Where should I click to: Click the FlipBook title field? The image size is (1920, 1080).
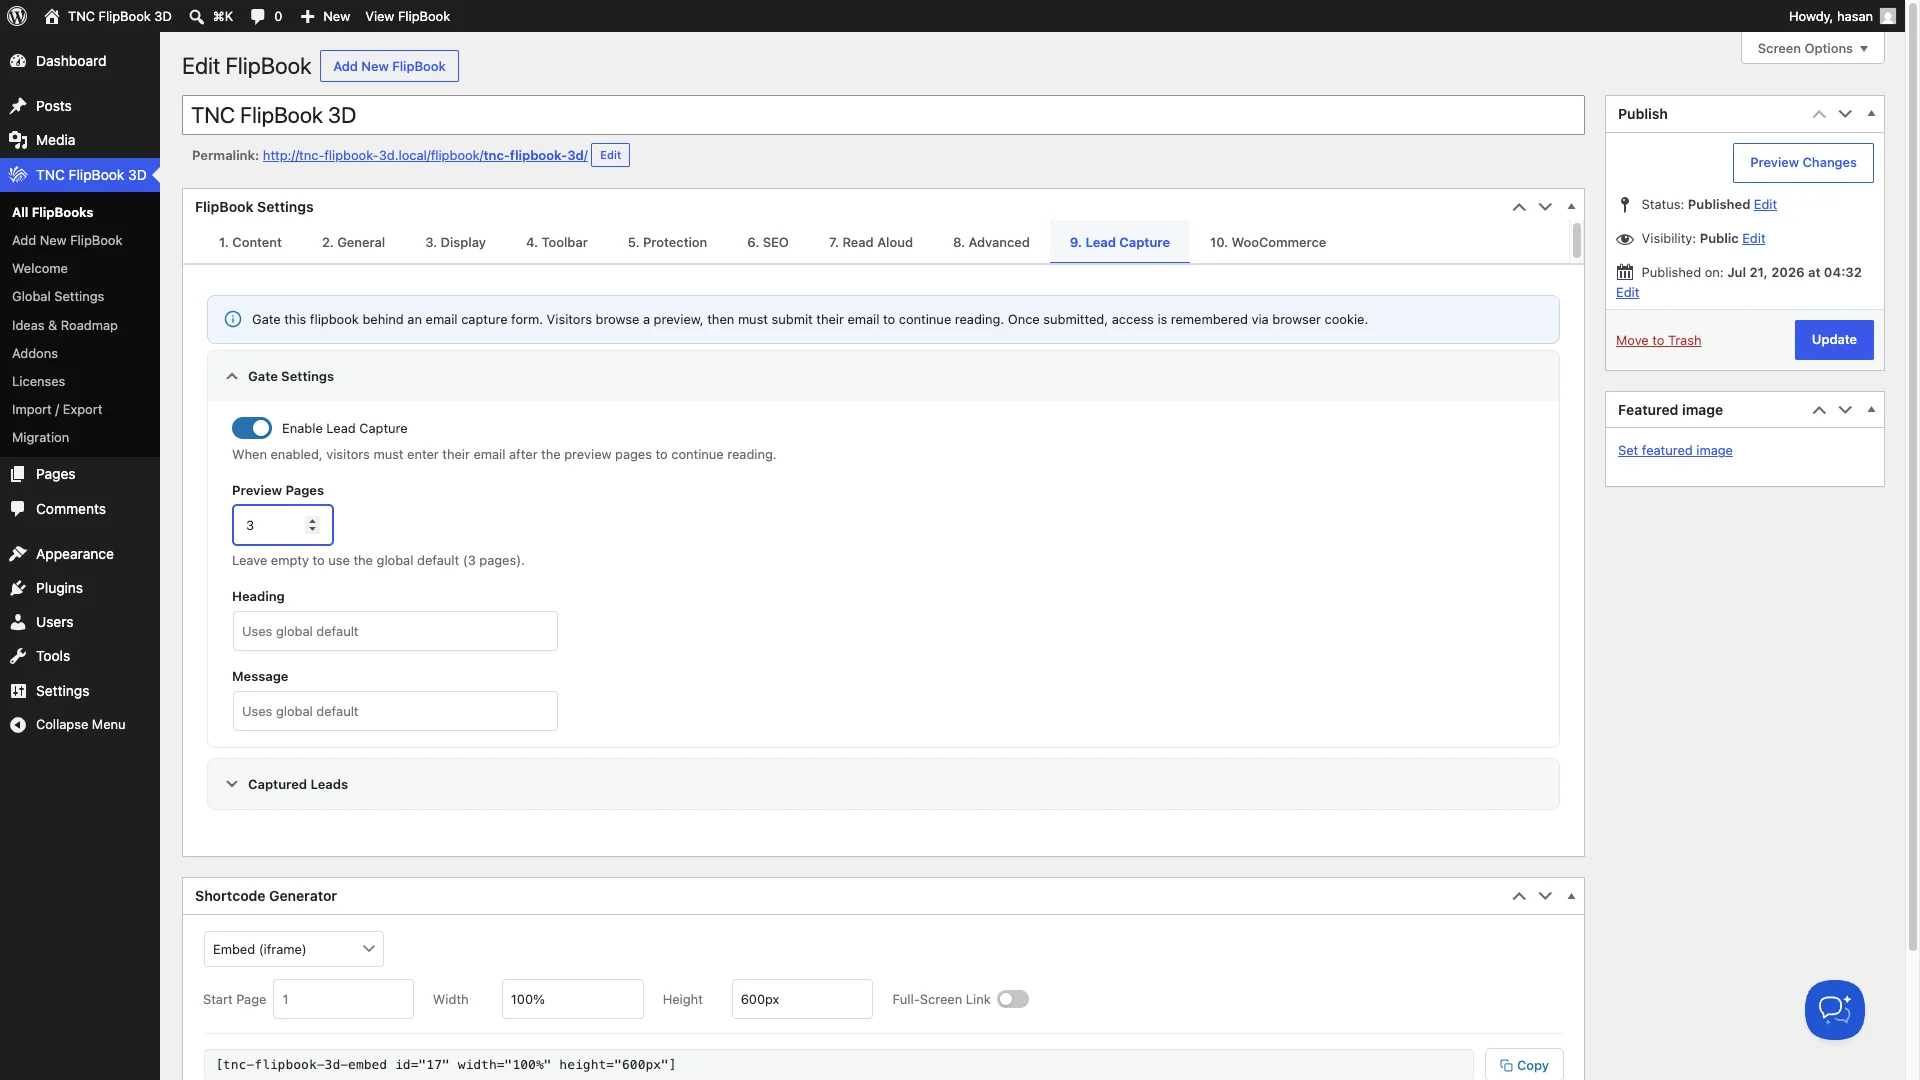click(883, 115)
